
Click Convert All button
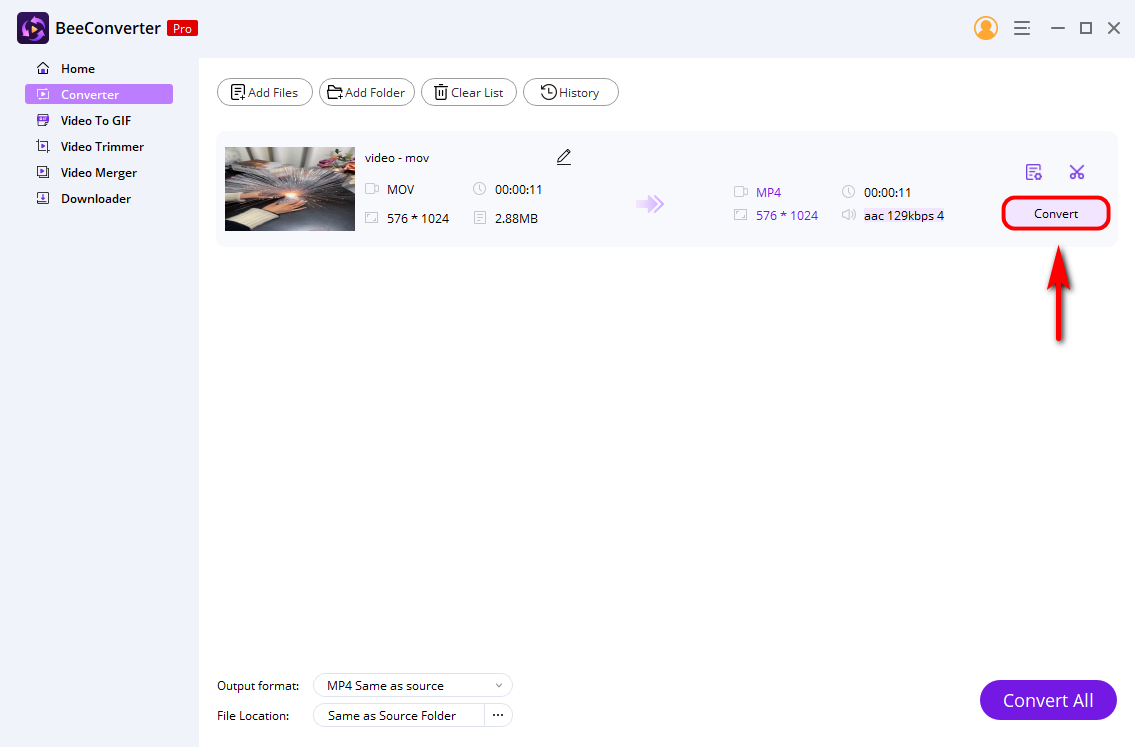1047,700
